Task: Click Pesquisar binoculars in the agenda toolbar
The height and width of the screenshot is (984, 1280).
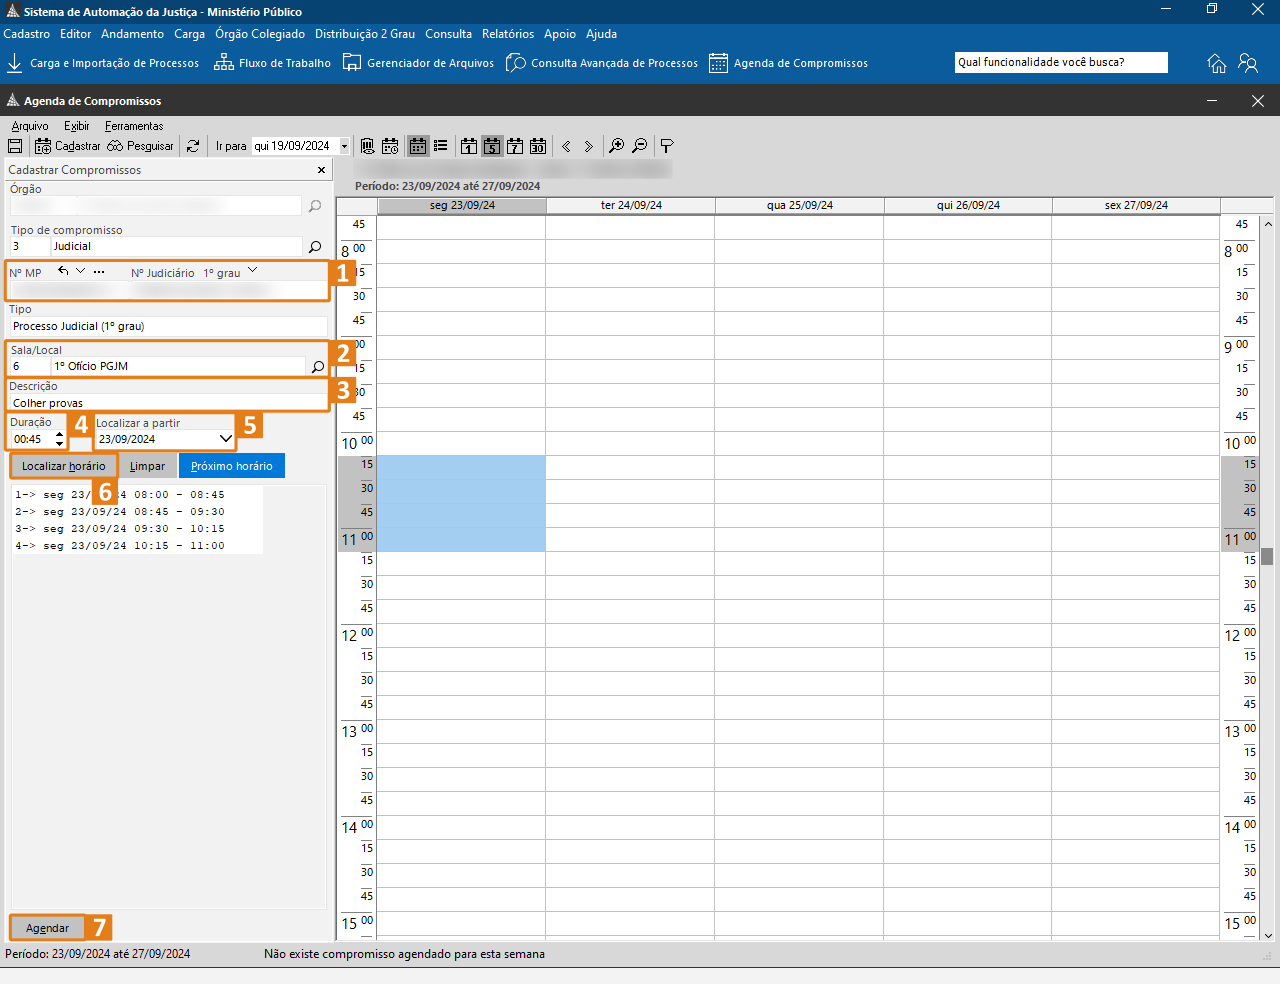Action: [x=141, y=146]
